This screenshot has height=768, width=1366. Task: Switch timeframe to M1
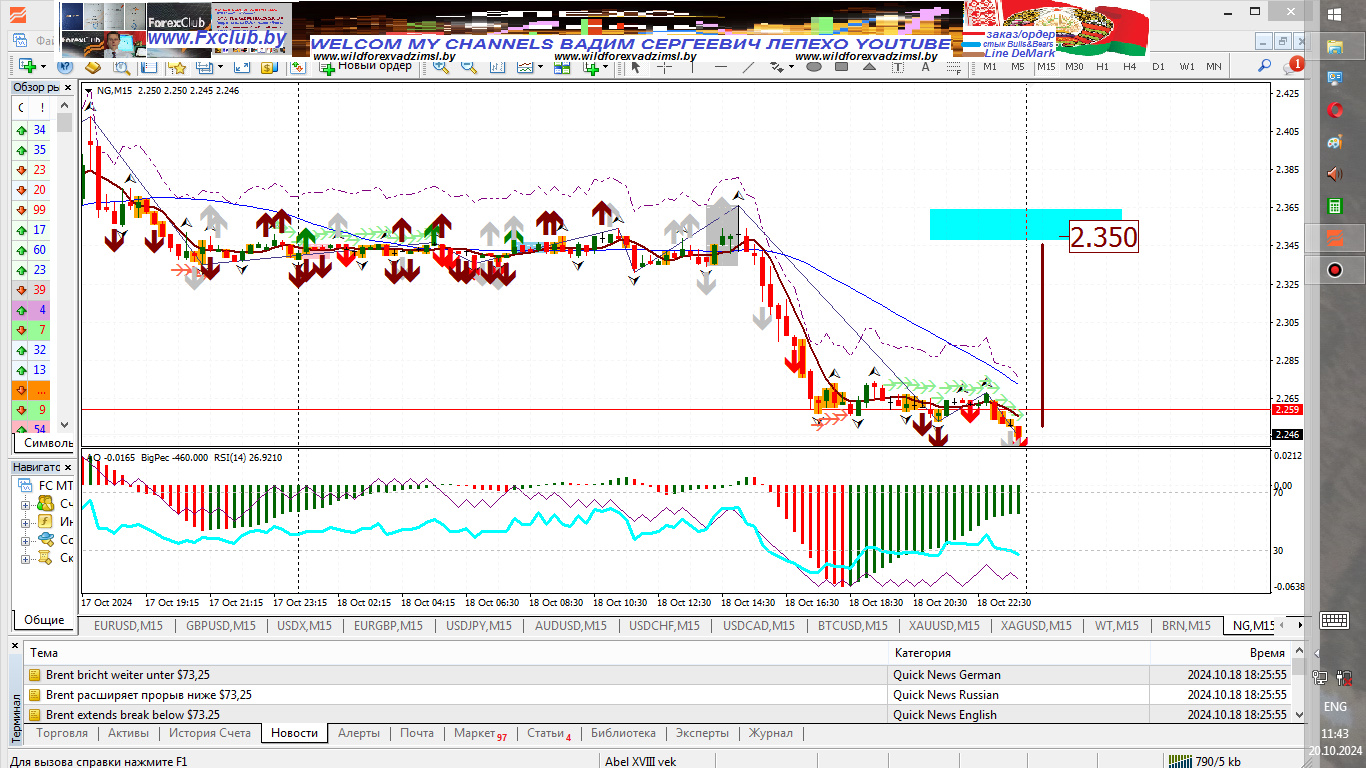(x=990, y=66)
